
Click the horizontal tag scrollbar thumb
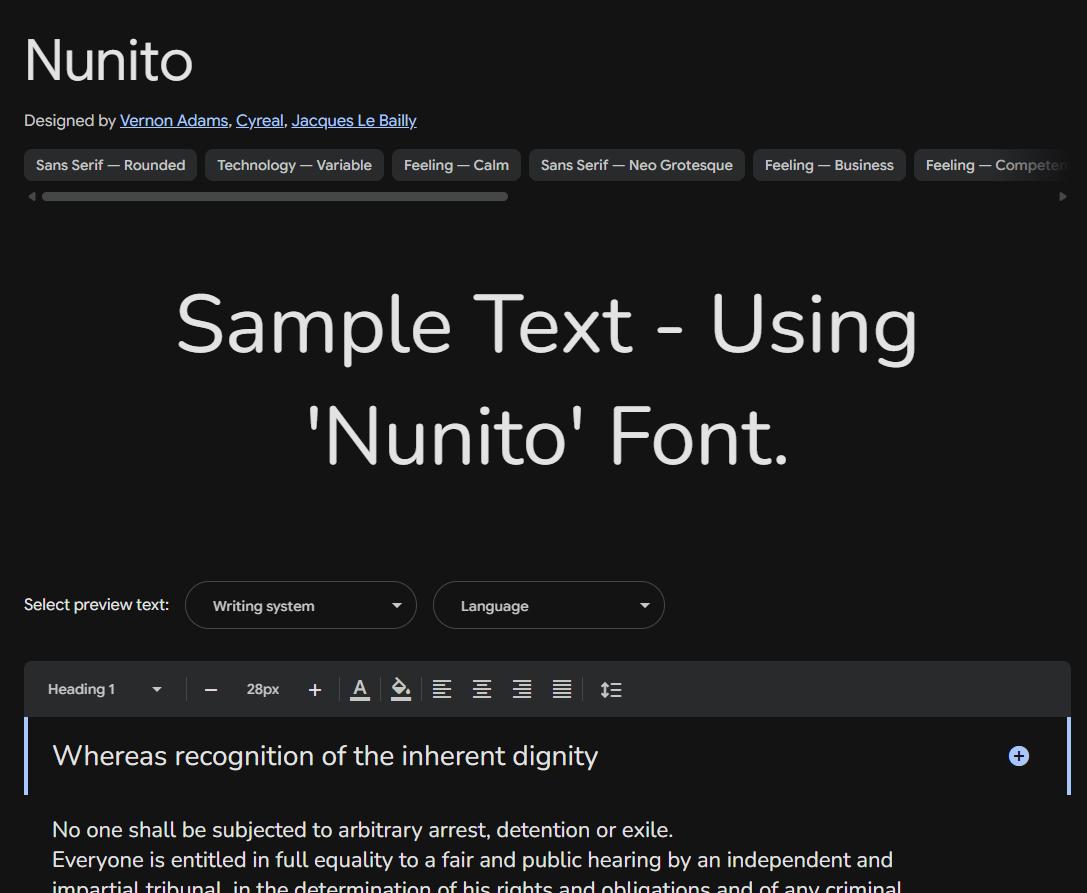(x=275, y=197)
